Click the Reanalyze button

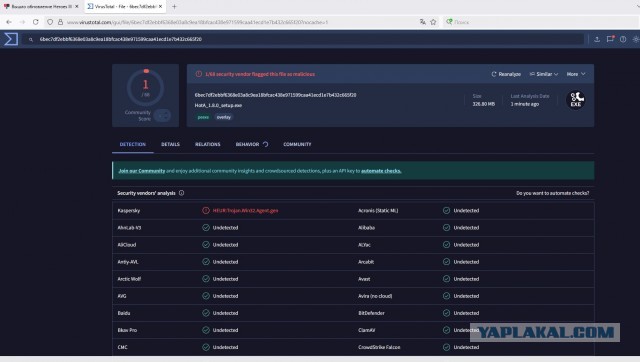point(506,74)
